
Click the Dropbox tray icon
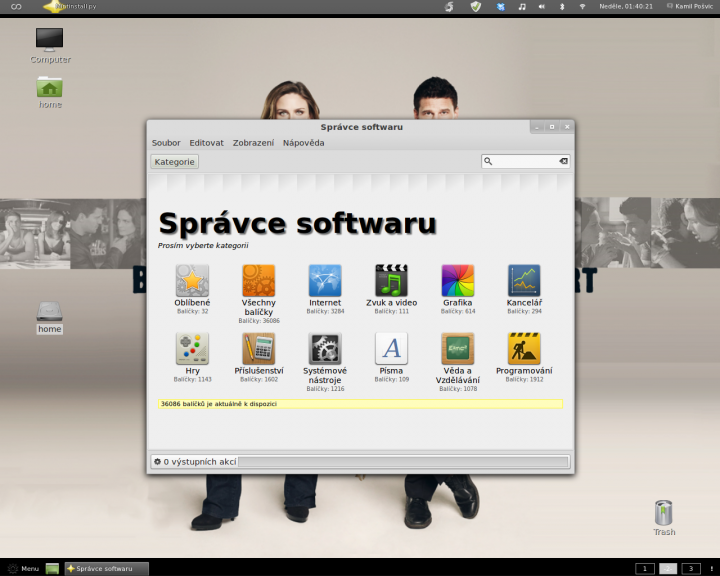point(501,6)
